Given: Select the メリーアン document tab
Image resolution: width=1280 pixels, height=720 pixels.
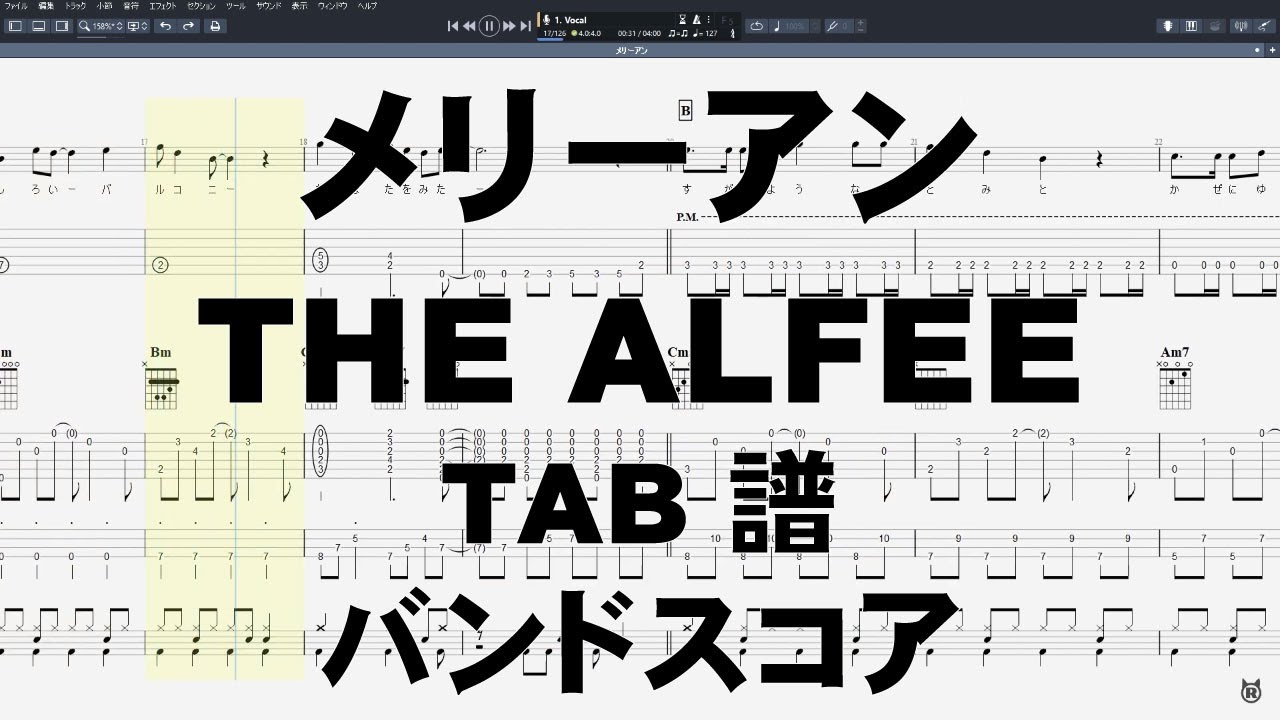Looking at the screenshot, I should [x=631, y=50].
